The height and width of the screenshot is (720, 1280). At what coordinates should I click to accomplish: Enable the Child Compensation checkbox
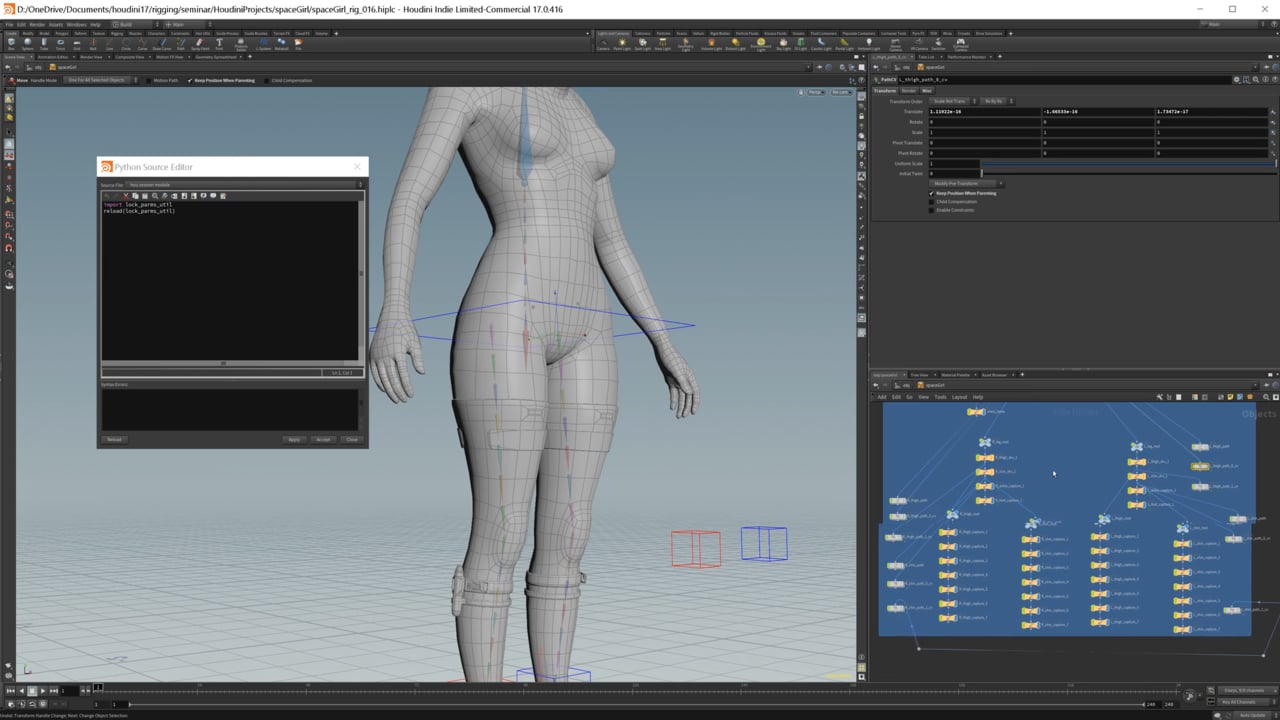[x=931, y=201]
